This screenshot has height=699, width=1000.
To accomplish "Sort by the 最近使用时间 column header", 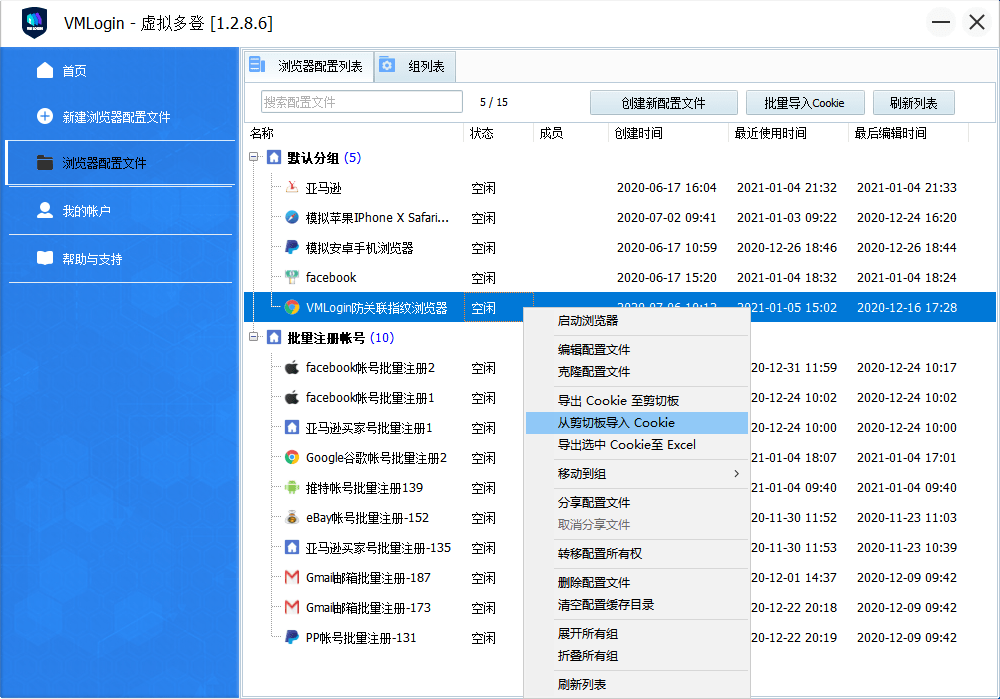I will tap(788, 133).
